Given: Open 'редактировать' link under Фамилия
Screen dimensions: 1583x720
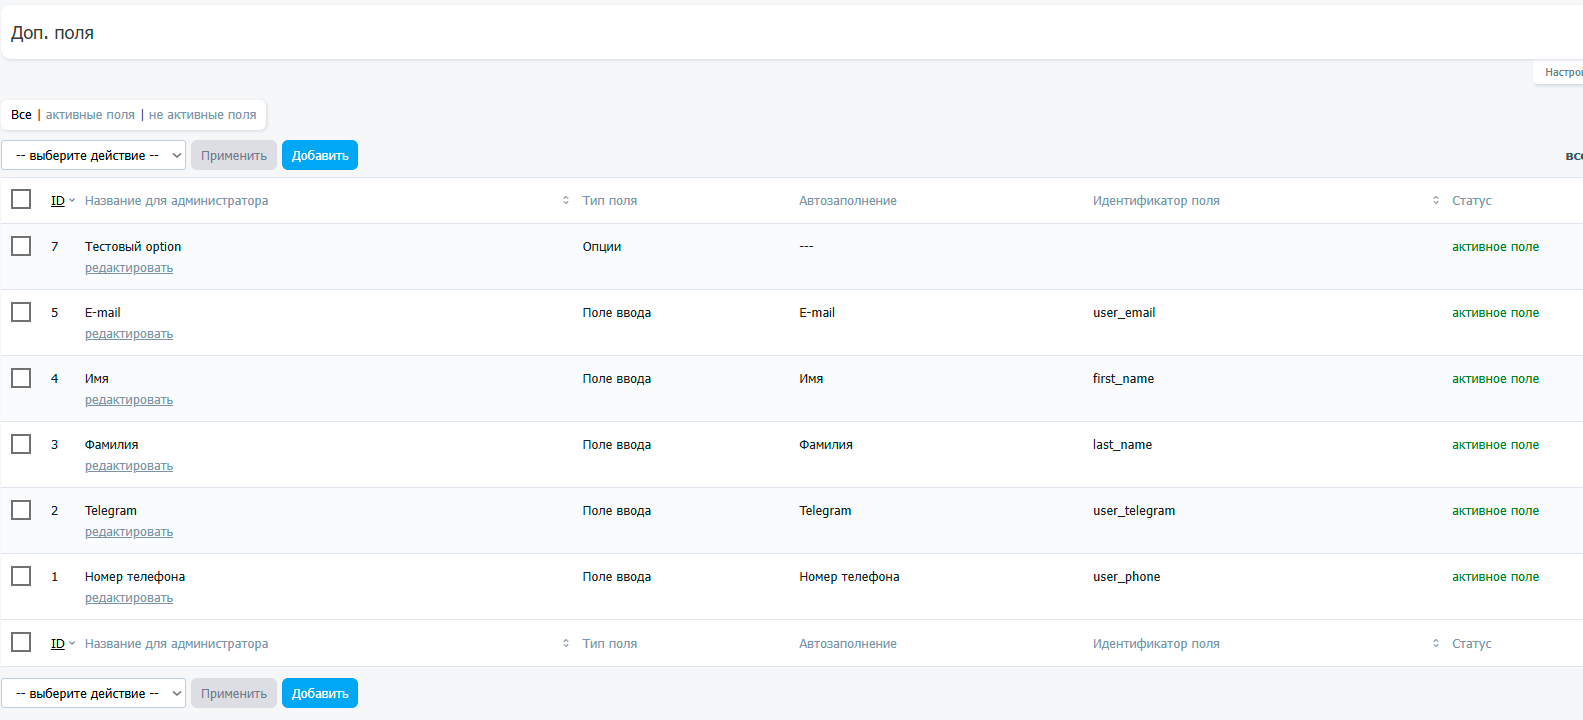Looking at the screenshot, I should pos(129,466).
